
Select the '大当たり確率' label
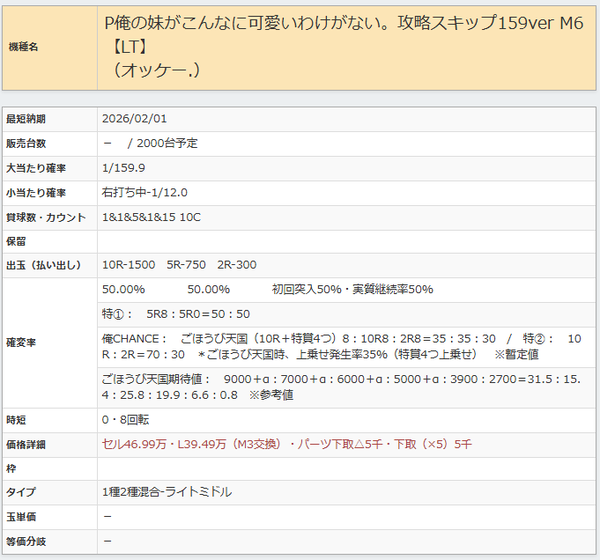pyautogui.click(x=36, y=168)
